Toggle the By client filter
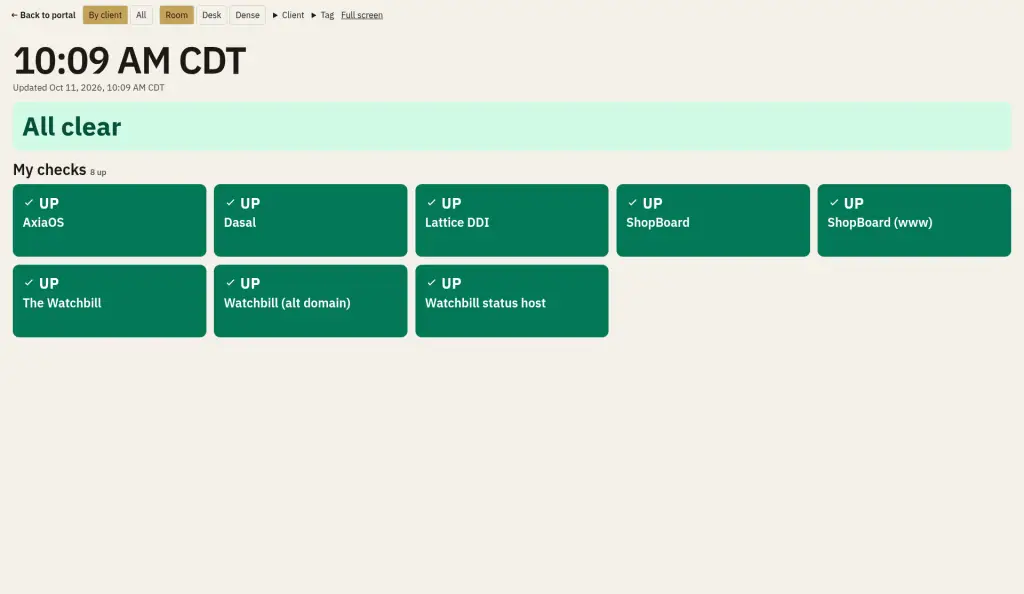Screen dimensions: 1024x594 [105, 15]
